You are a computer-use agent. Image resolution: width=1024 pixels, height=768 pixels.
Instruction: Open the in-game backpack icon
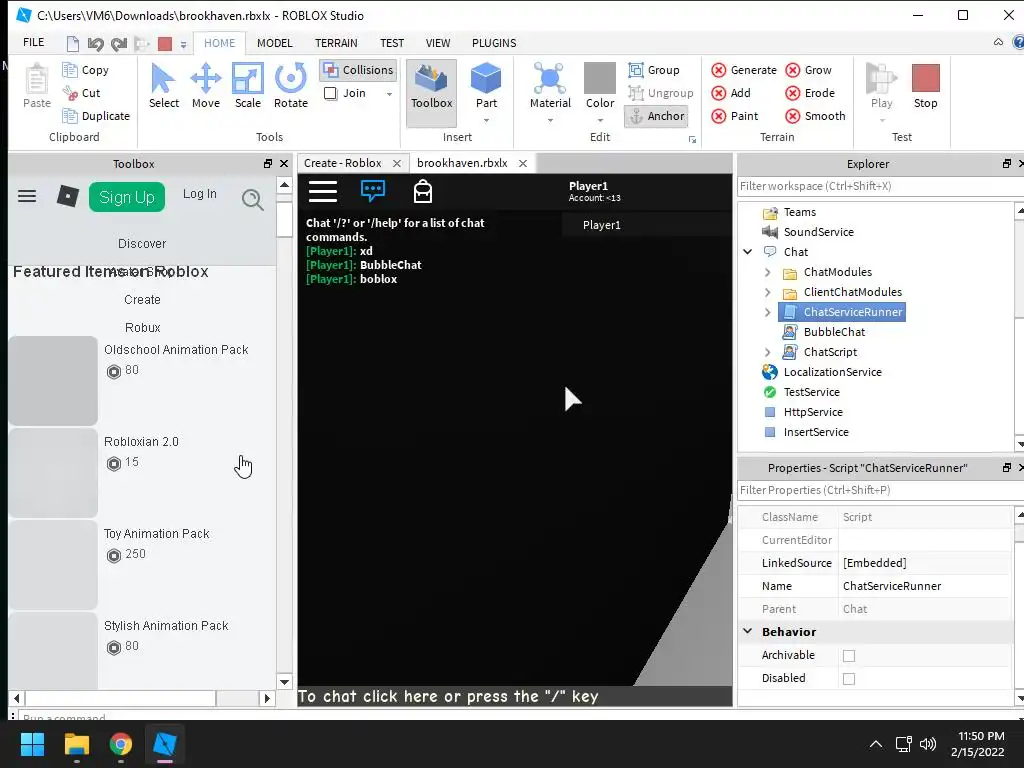[423, 191]
